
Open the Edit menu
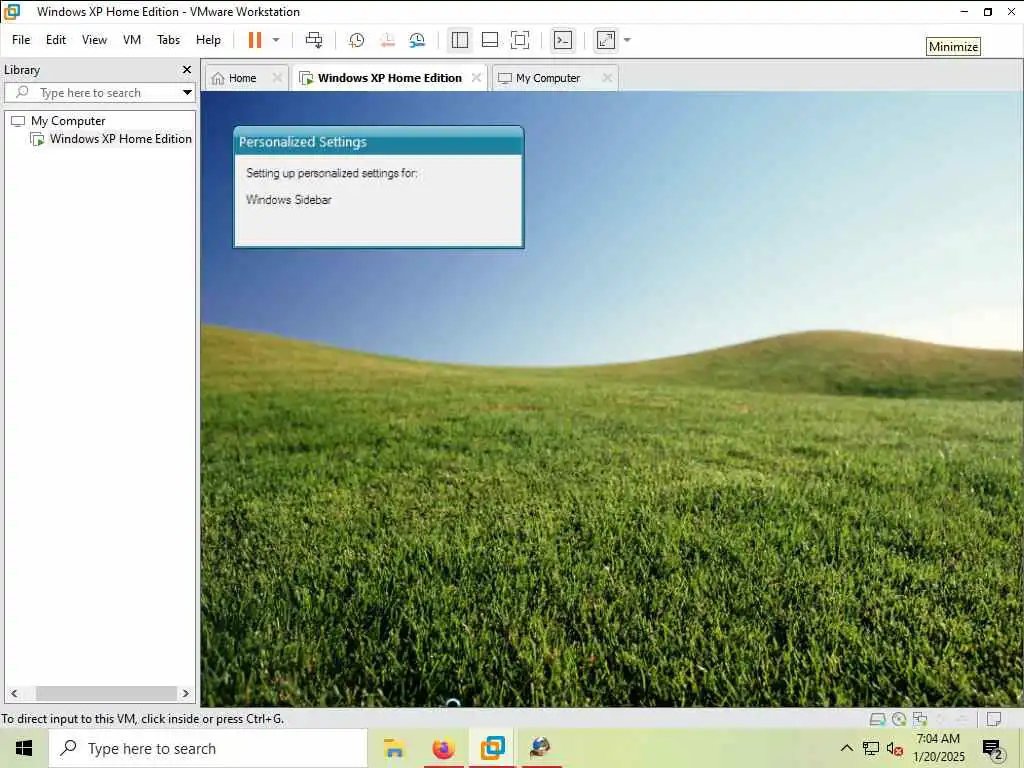56,40
